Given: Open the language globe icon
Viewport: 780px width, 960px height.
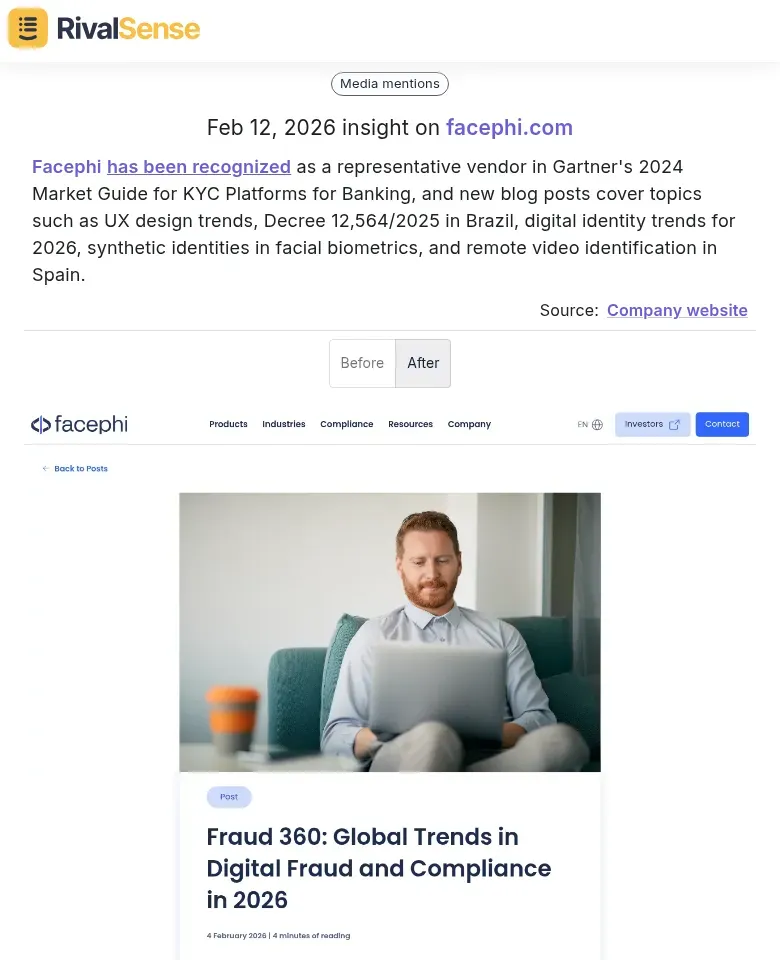Looking at the screenshot, I should pyautogui.click(x=597, y=424).
